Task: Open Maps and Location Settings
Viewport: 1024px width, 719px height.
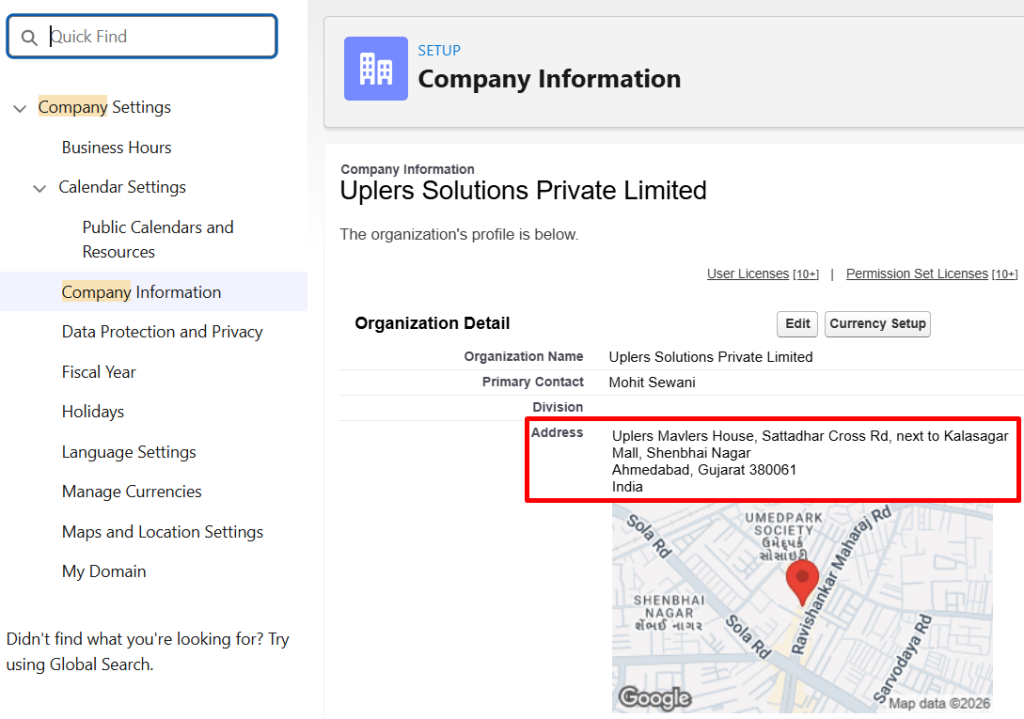Action: click(x=162, y=532)
